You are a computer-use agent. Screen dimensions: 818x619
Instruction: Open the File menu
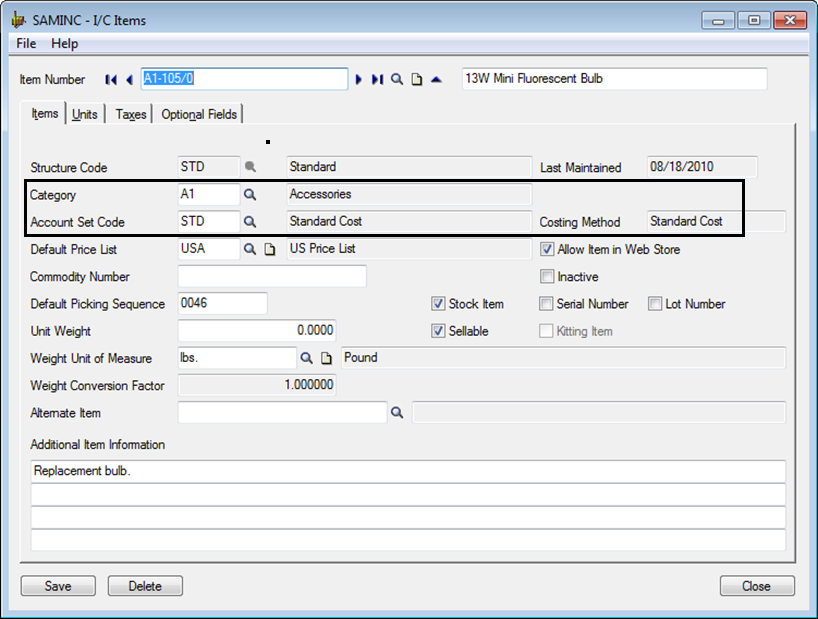pyautogui.click(x=26, y=43)
